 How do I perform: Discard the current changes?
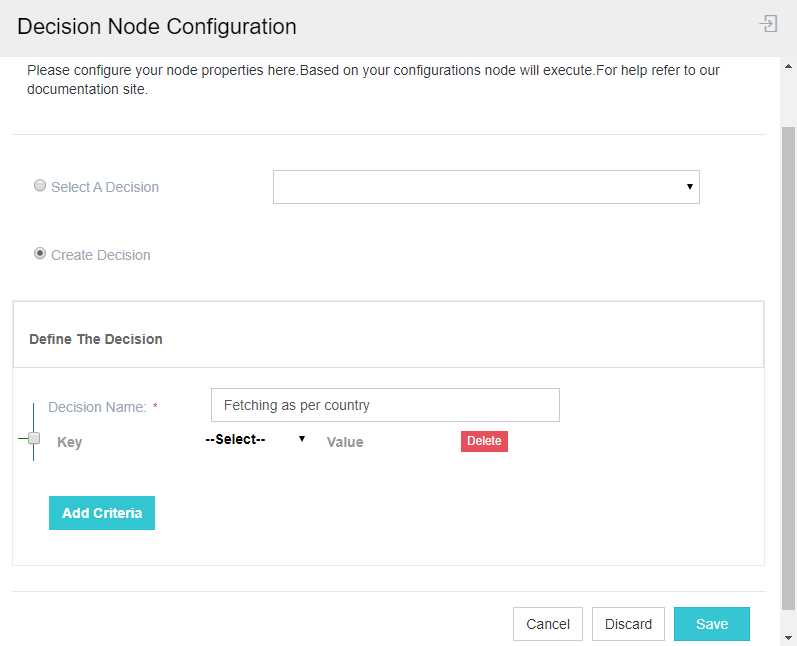pos(628,624)
